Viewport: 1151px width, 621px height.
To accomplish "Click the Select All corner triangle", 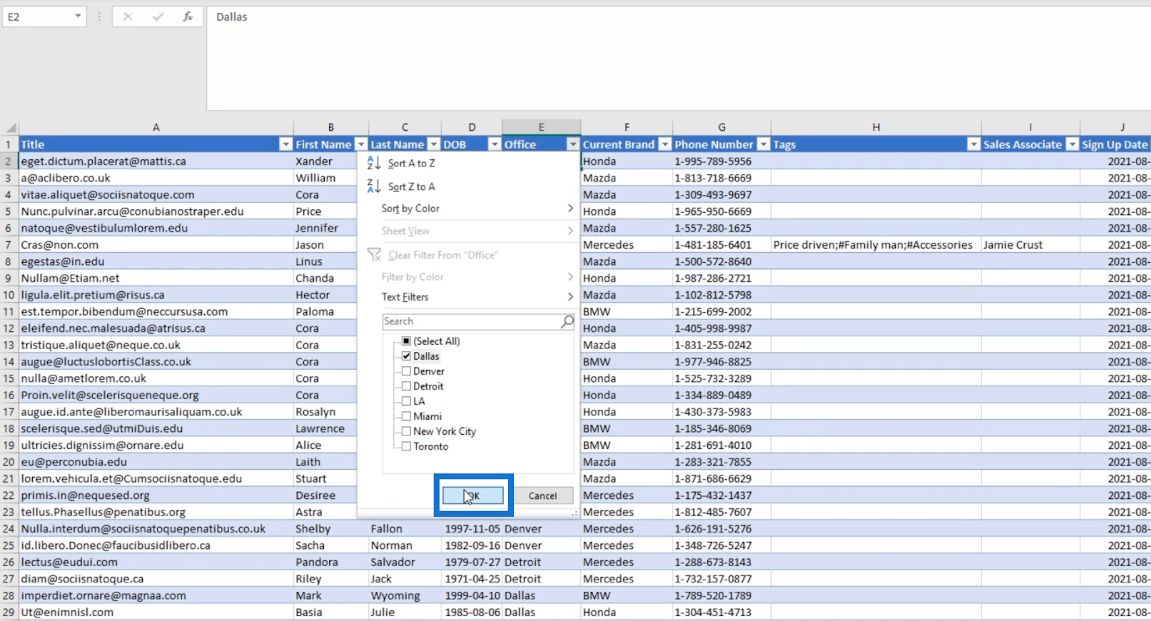I will (10, 128).
